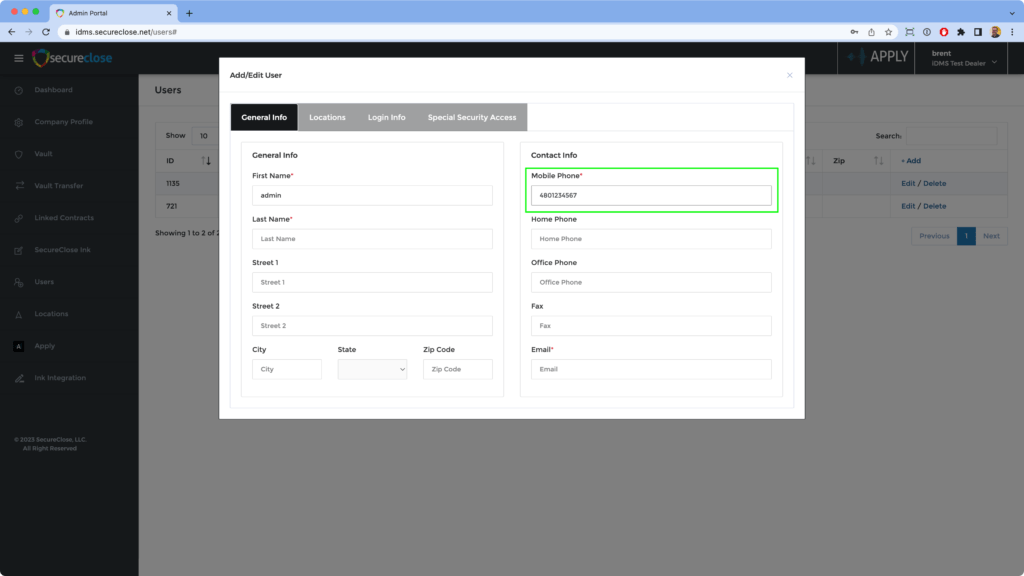Click the Linked Contracts chain icon
The width and height of the screenshot is (1024, 576).
click(19, 218)
